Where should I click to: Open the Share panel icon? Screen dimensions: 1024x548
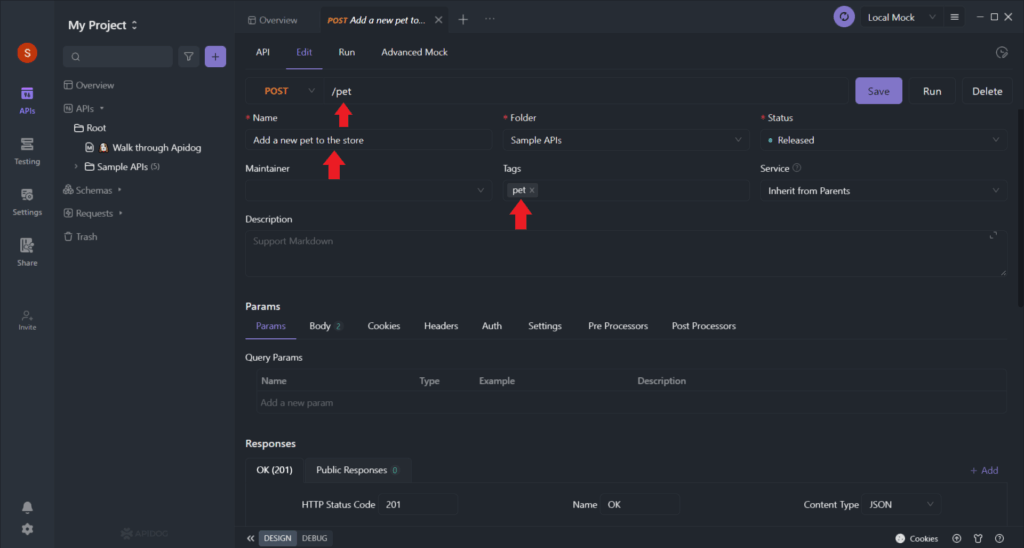[27, 251]
